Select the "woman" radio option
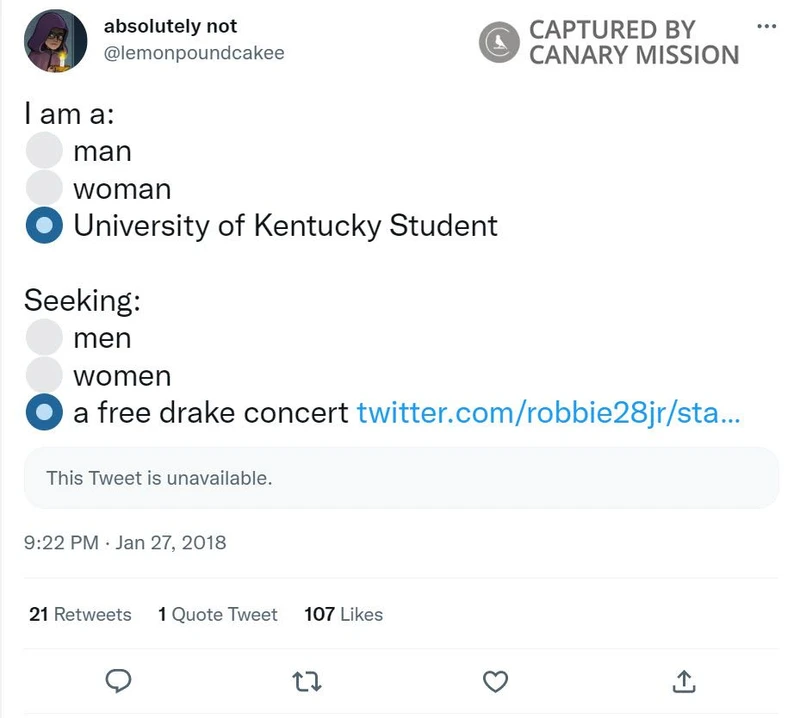 tap(44, 188)
